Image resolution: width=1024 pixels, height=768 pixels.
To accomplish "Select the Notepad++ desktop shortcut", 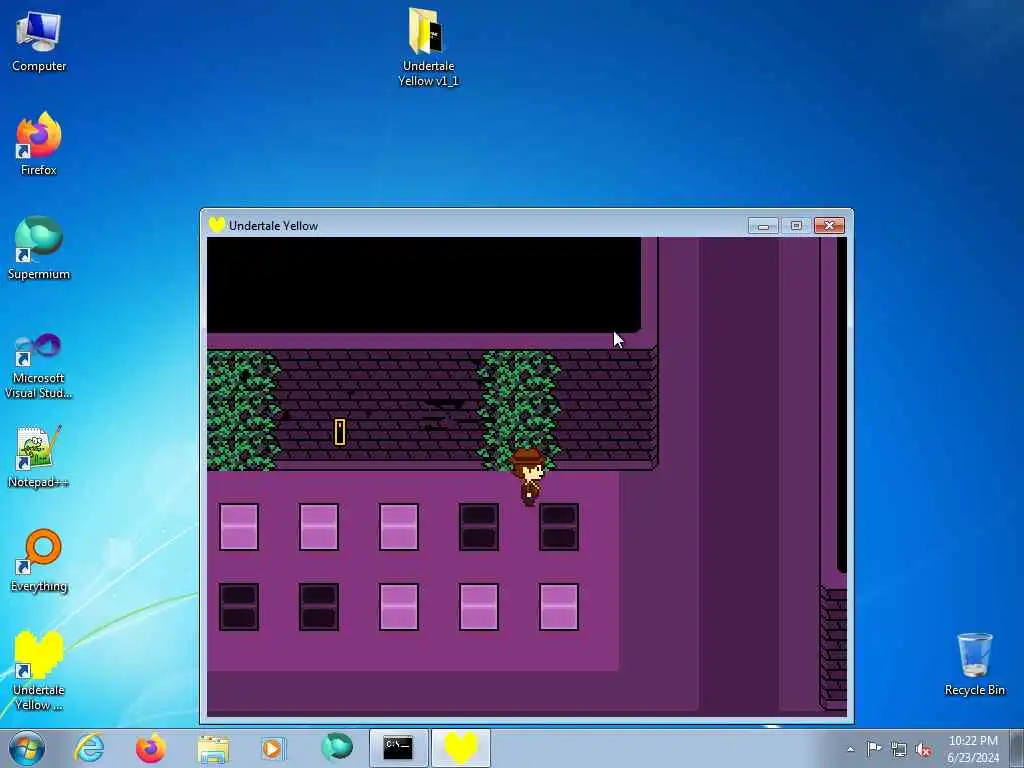I will click(39, 456).
